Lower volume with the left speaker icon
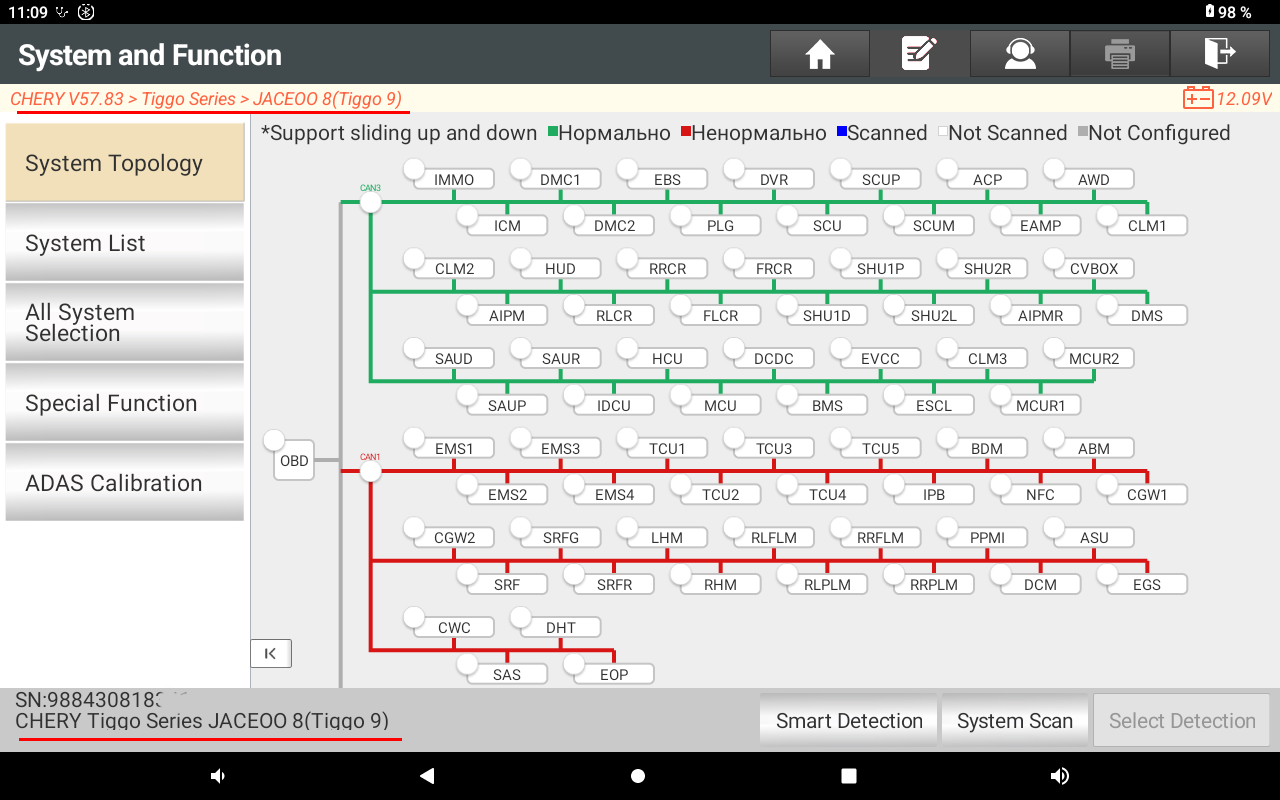The width and height of the screenshot is (1280, 800). (x=217, y=776)
